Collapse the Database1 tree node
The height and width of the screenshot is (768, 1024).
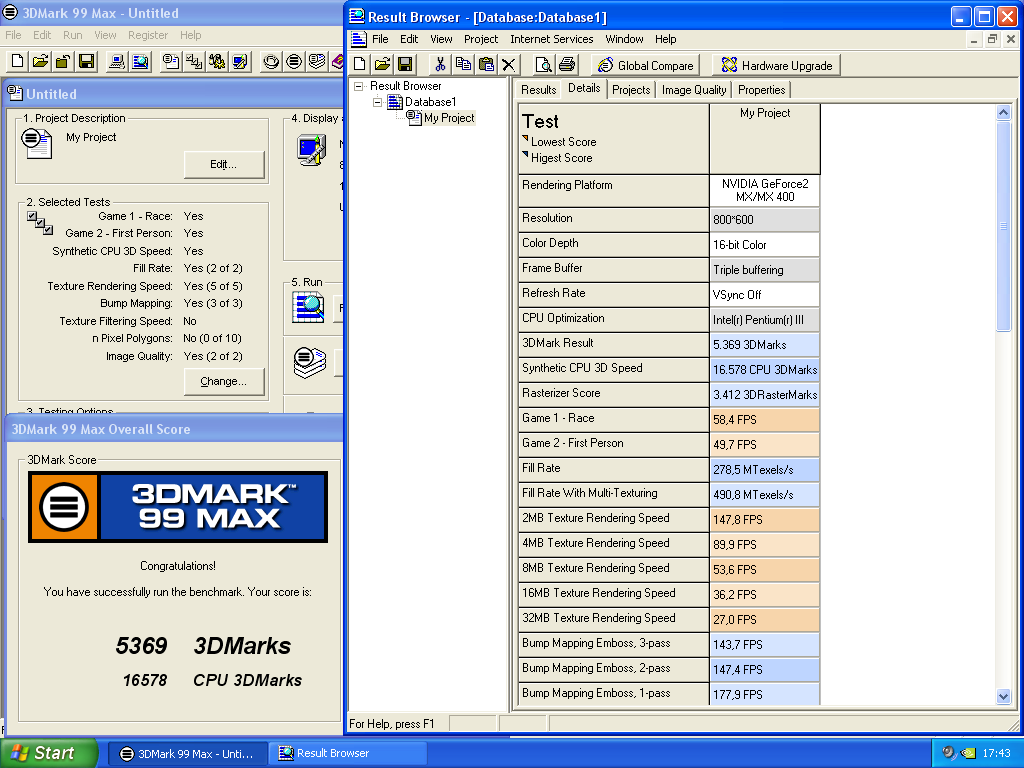pos(377,102)
